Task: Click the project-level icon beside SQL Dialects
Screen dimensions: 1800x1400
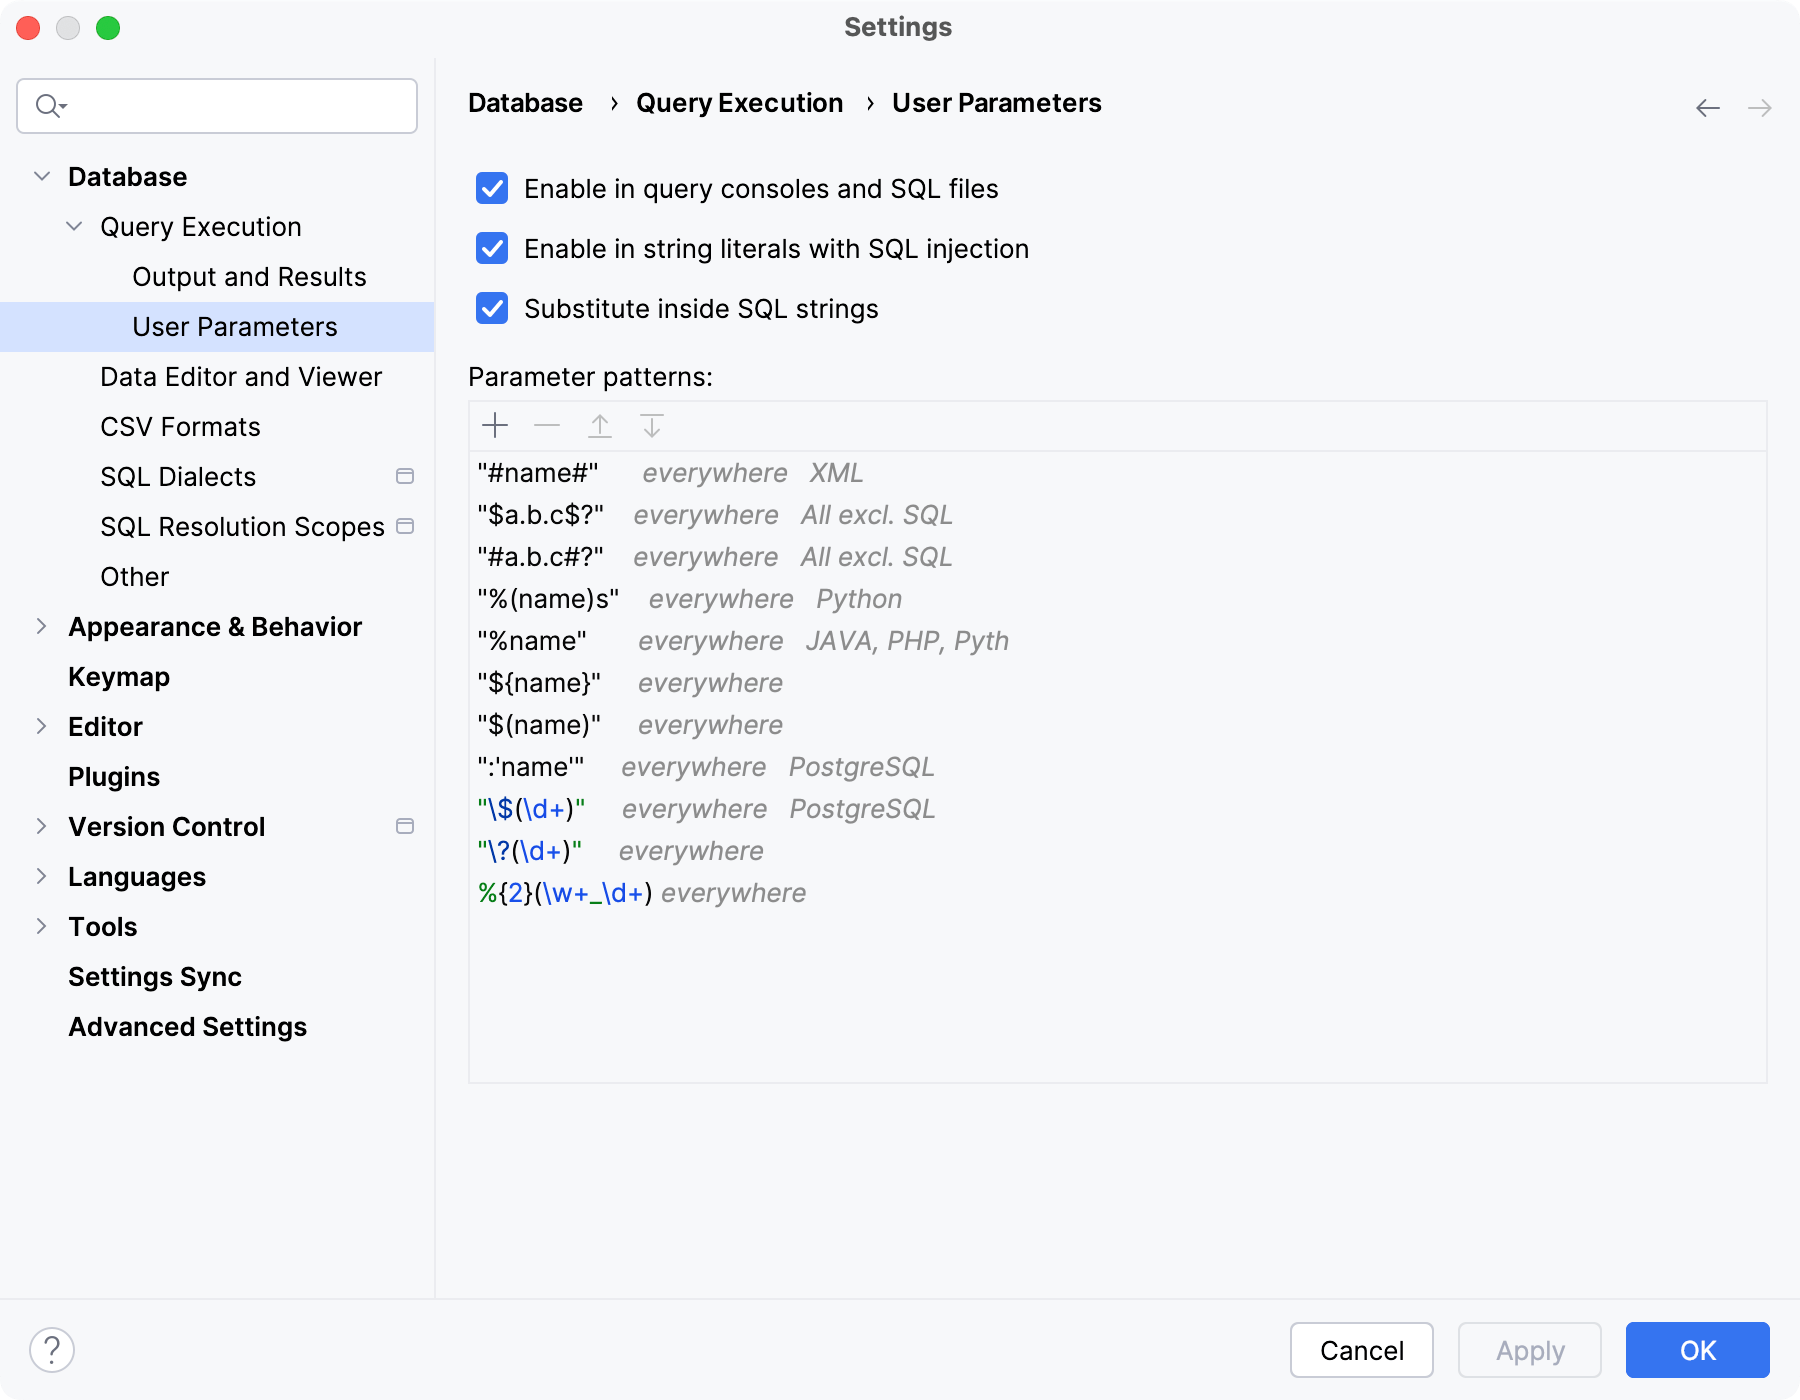Action: coord(405,476)
